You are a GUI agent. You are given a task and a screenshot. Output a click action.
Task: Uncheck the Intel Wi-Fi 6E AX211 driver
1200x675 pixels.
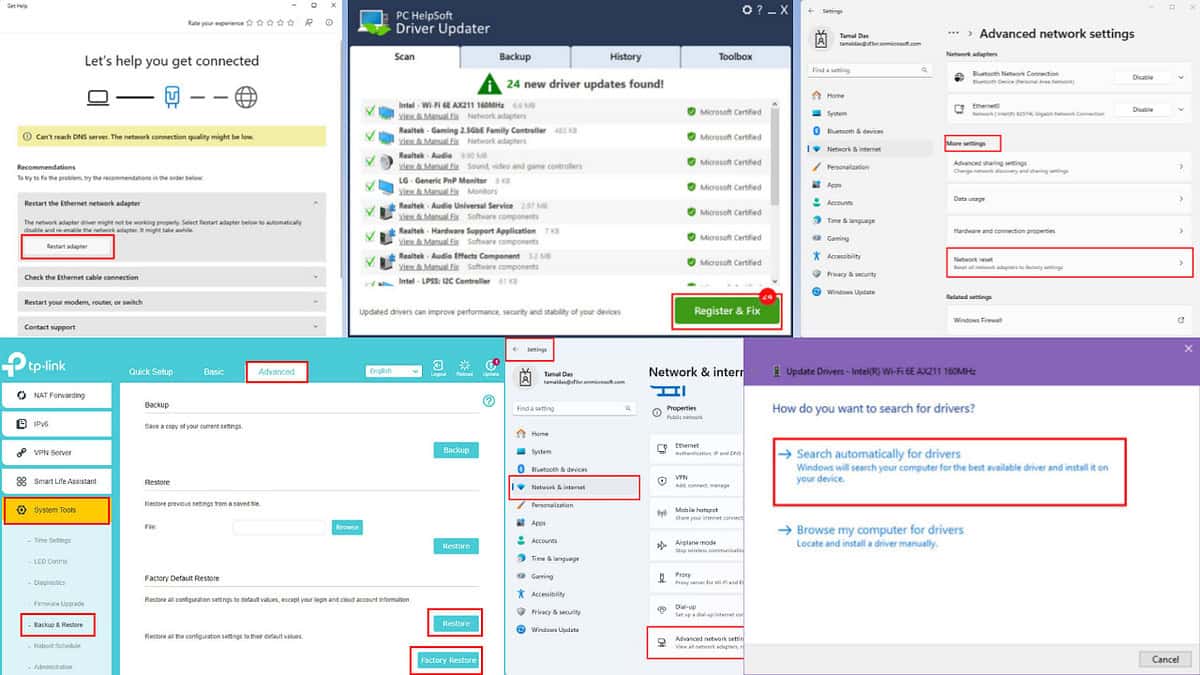(x=370, y=110)
